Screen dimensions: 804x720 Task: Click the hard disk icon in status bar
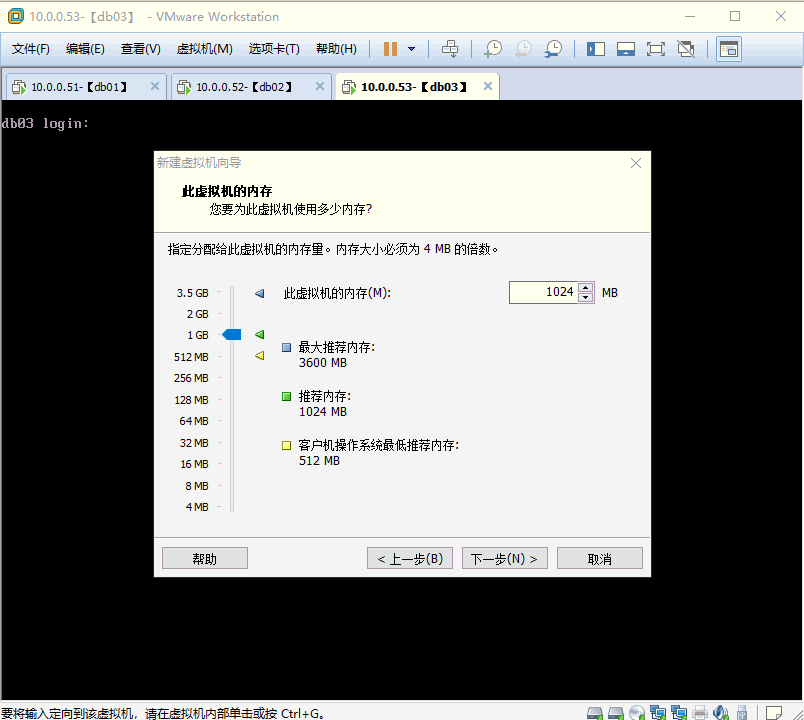pos(594,711)
